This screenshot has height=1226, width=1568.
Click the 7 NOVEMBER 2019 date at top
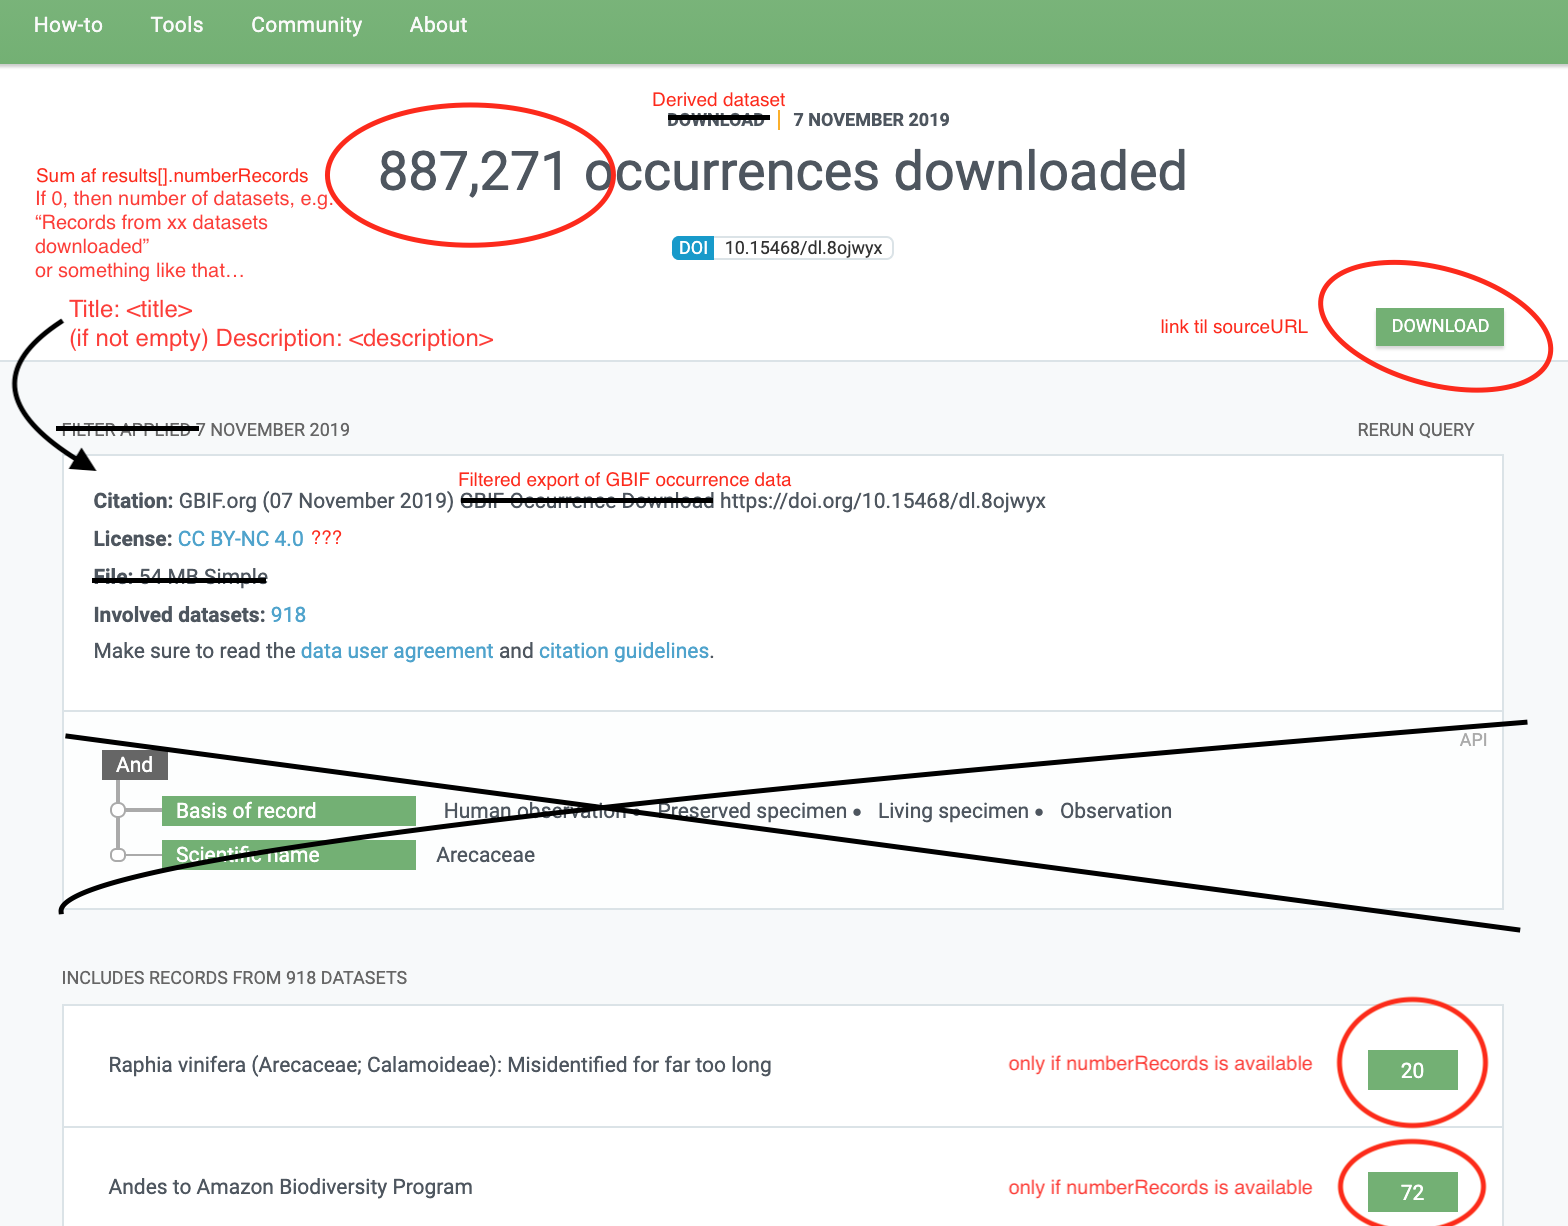(871, 120)
